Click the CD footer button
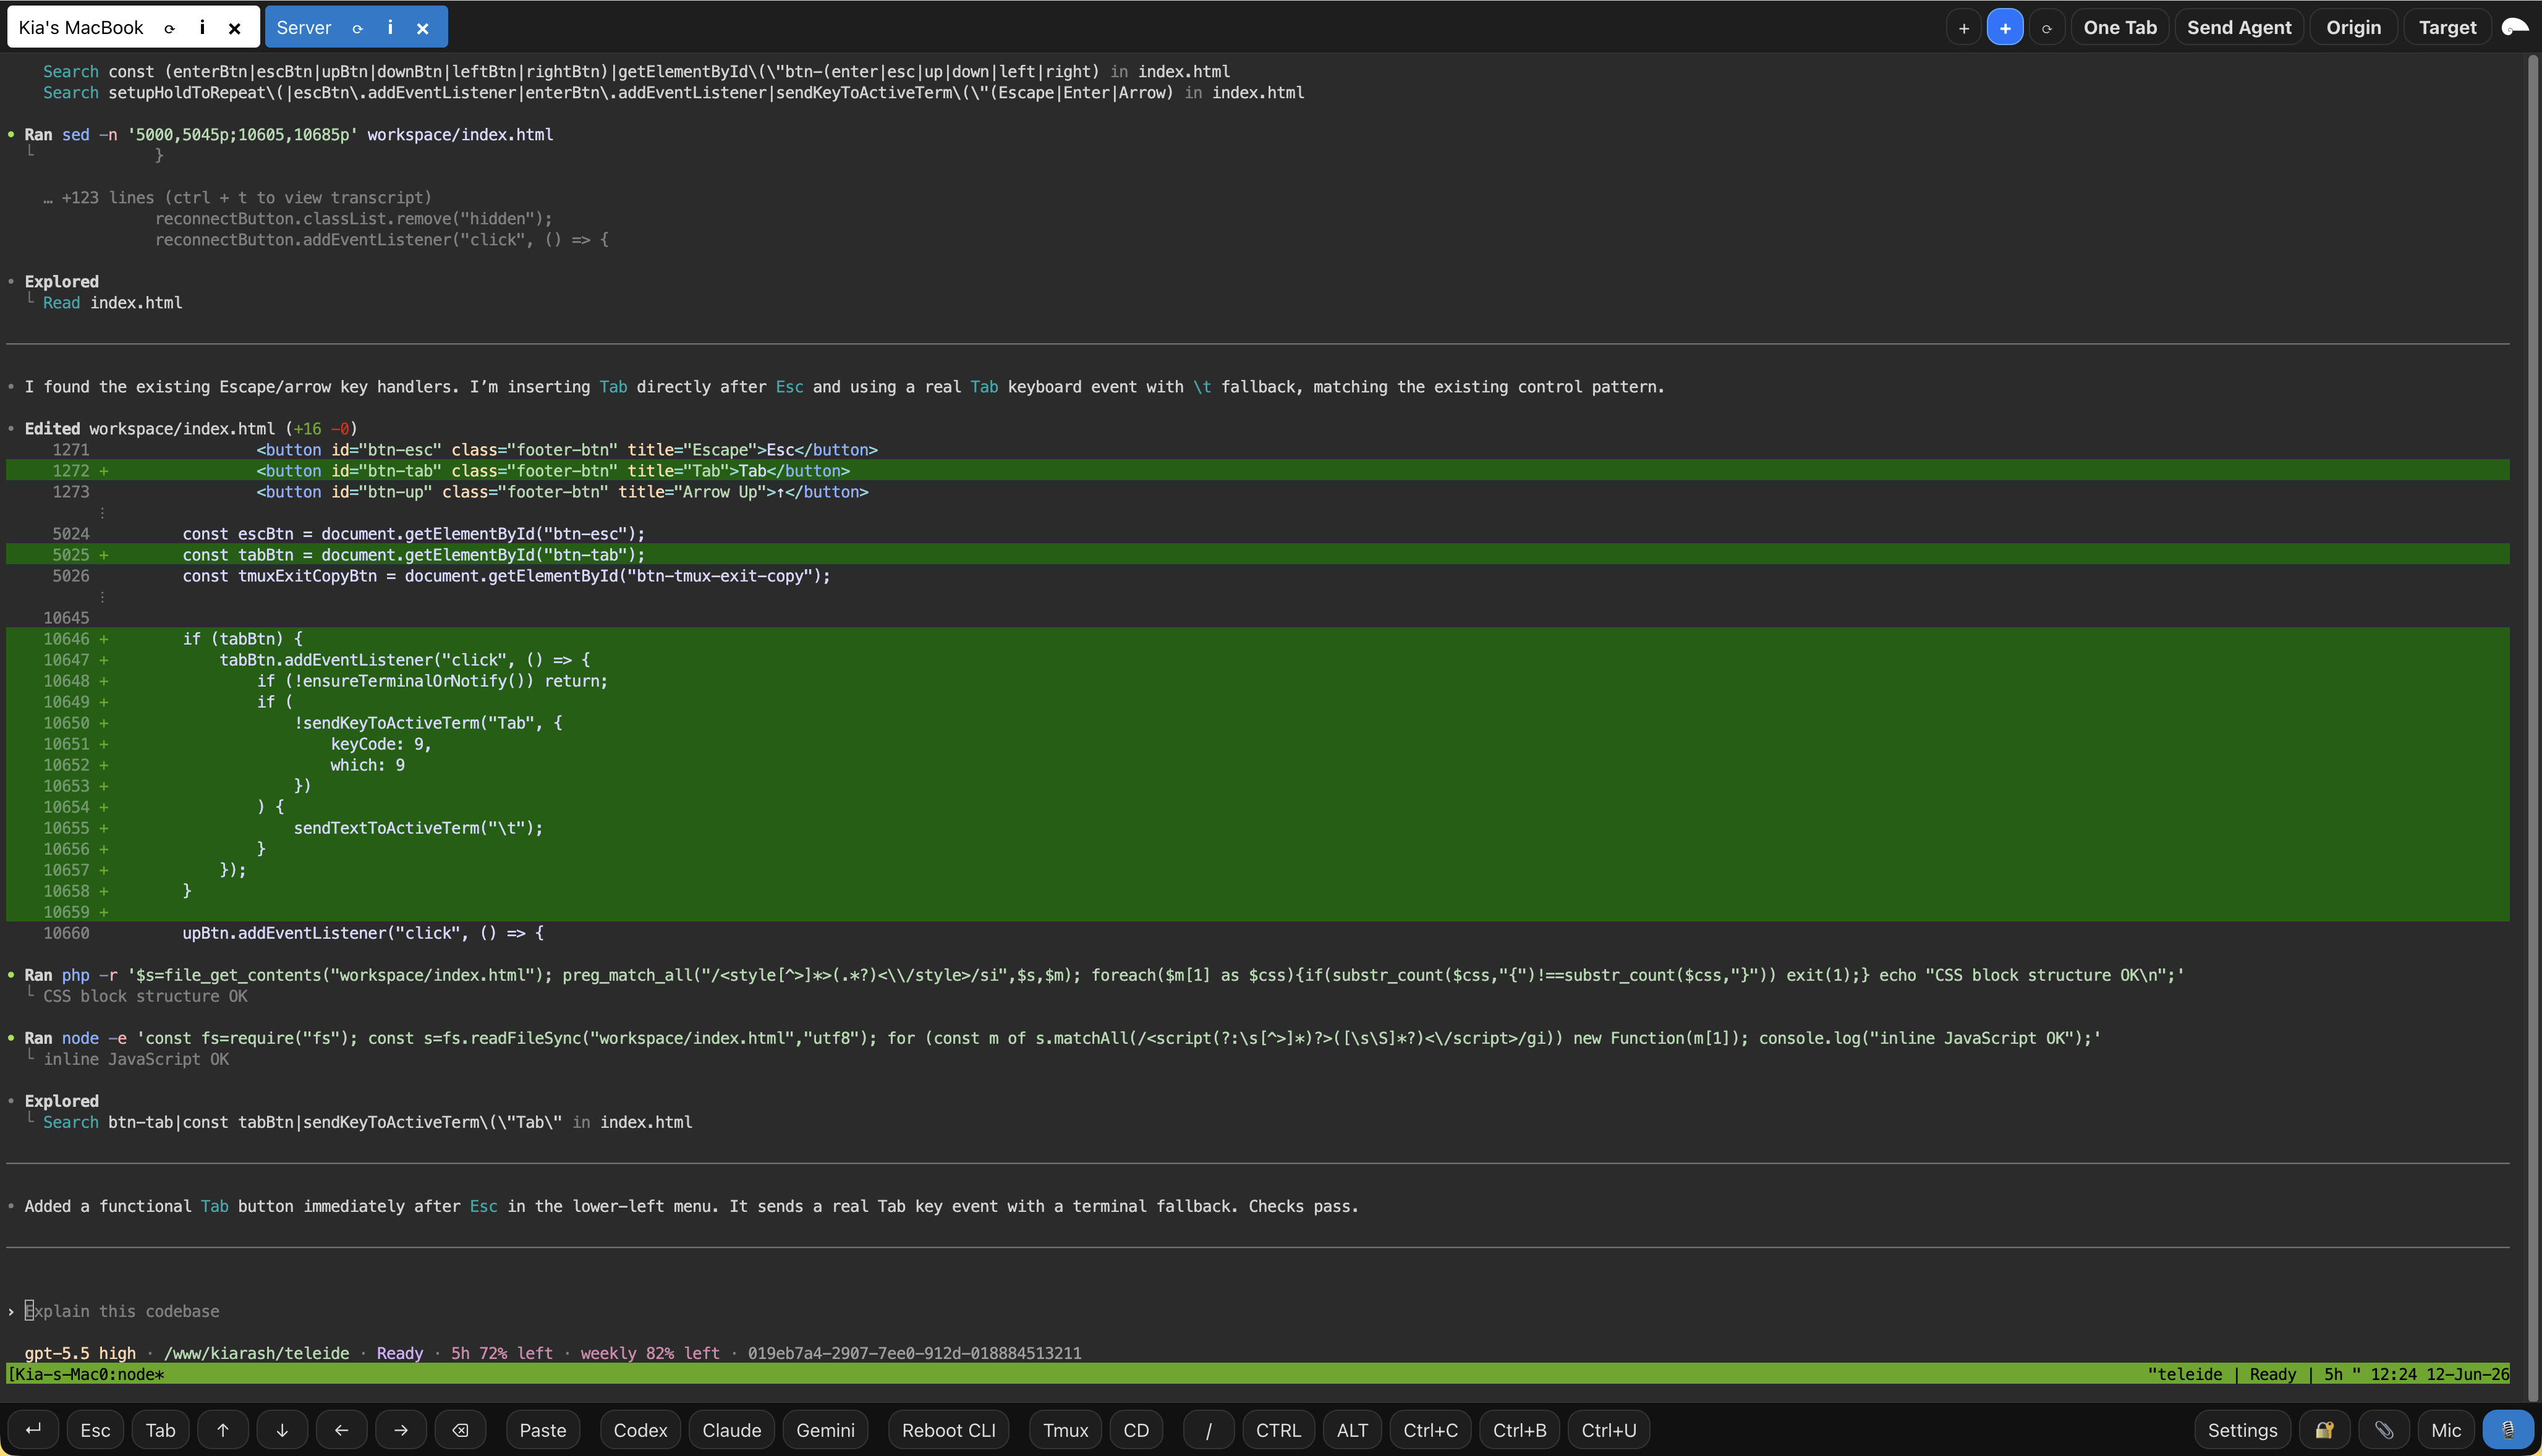 [x=1136, y=1430]
